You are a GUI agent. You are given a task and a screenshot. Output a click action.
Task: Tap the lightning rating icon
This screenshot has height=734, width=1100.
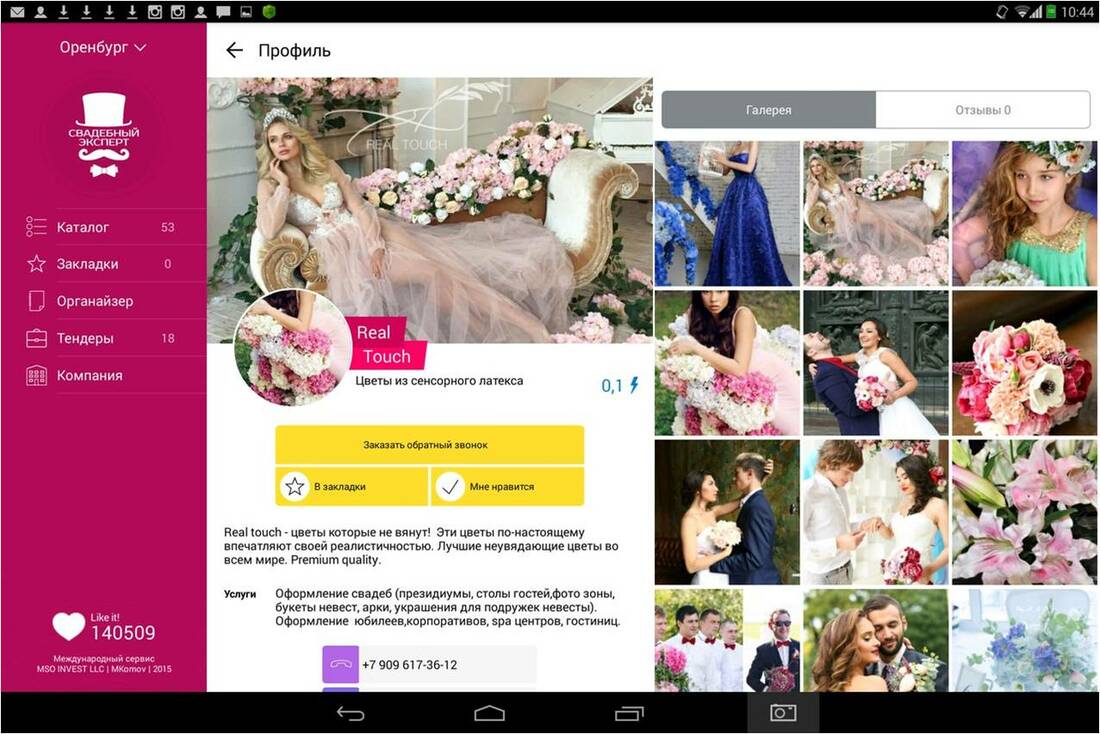(633, 385)
